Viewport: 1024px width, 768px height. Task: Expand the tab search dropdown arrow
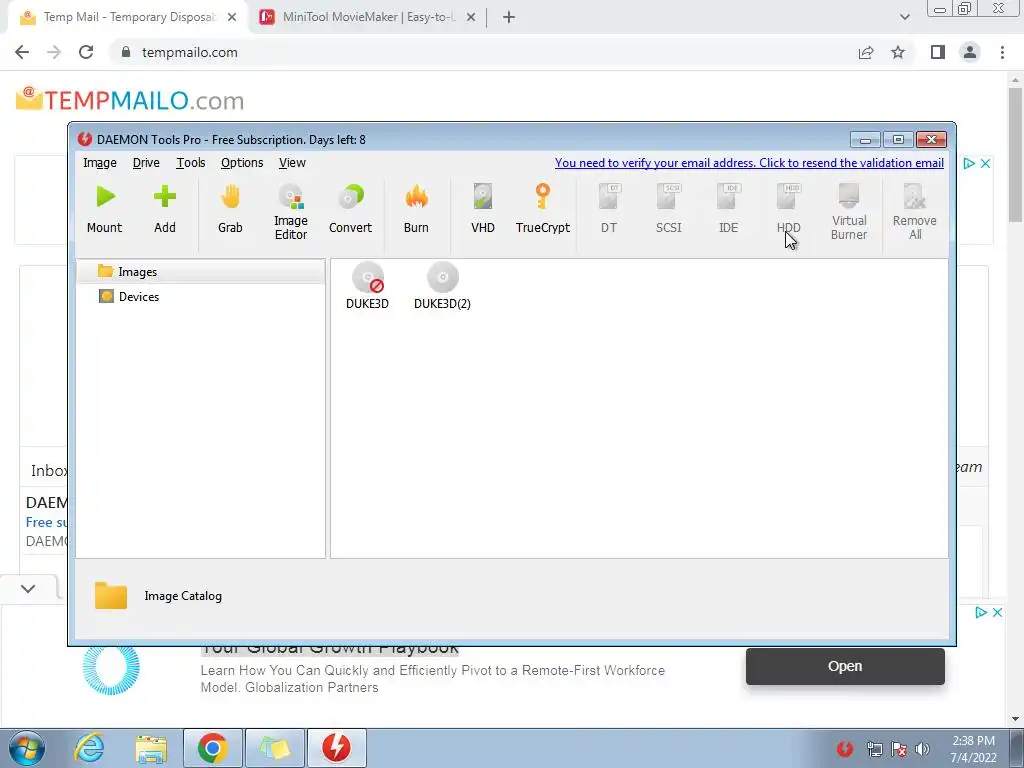tap(904, 17)
